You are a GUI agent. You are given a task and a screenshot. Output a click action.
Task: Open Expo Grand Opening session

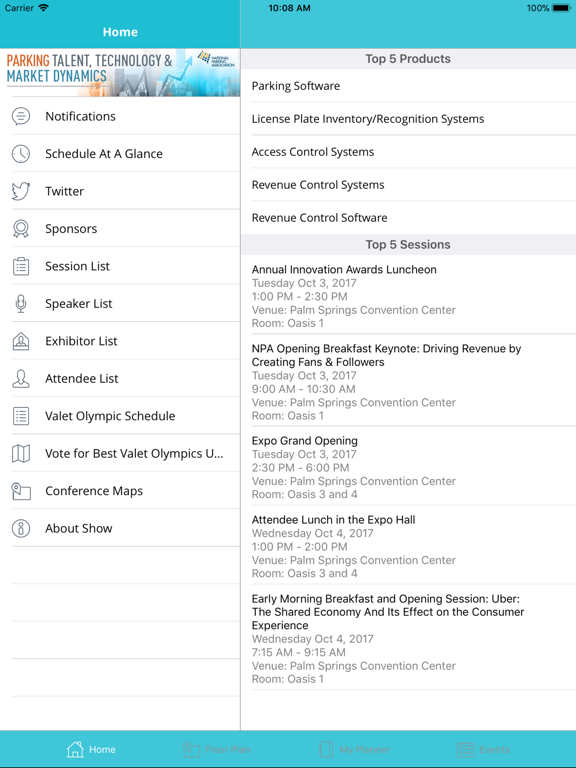[x=408, y=467]
